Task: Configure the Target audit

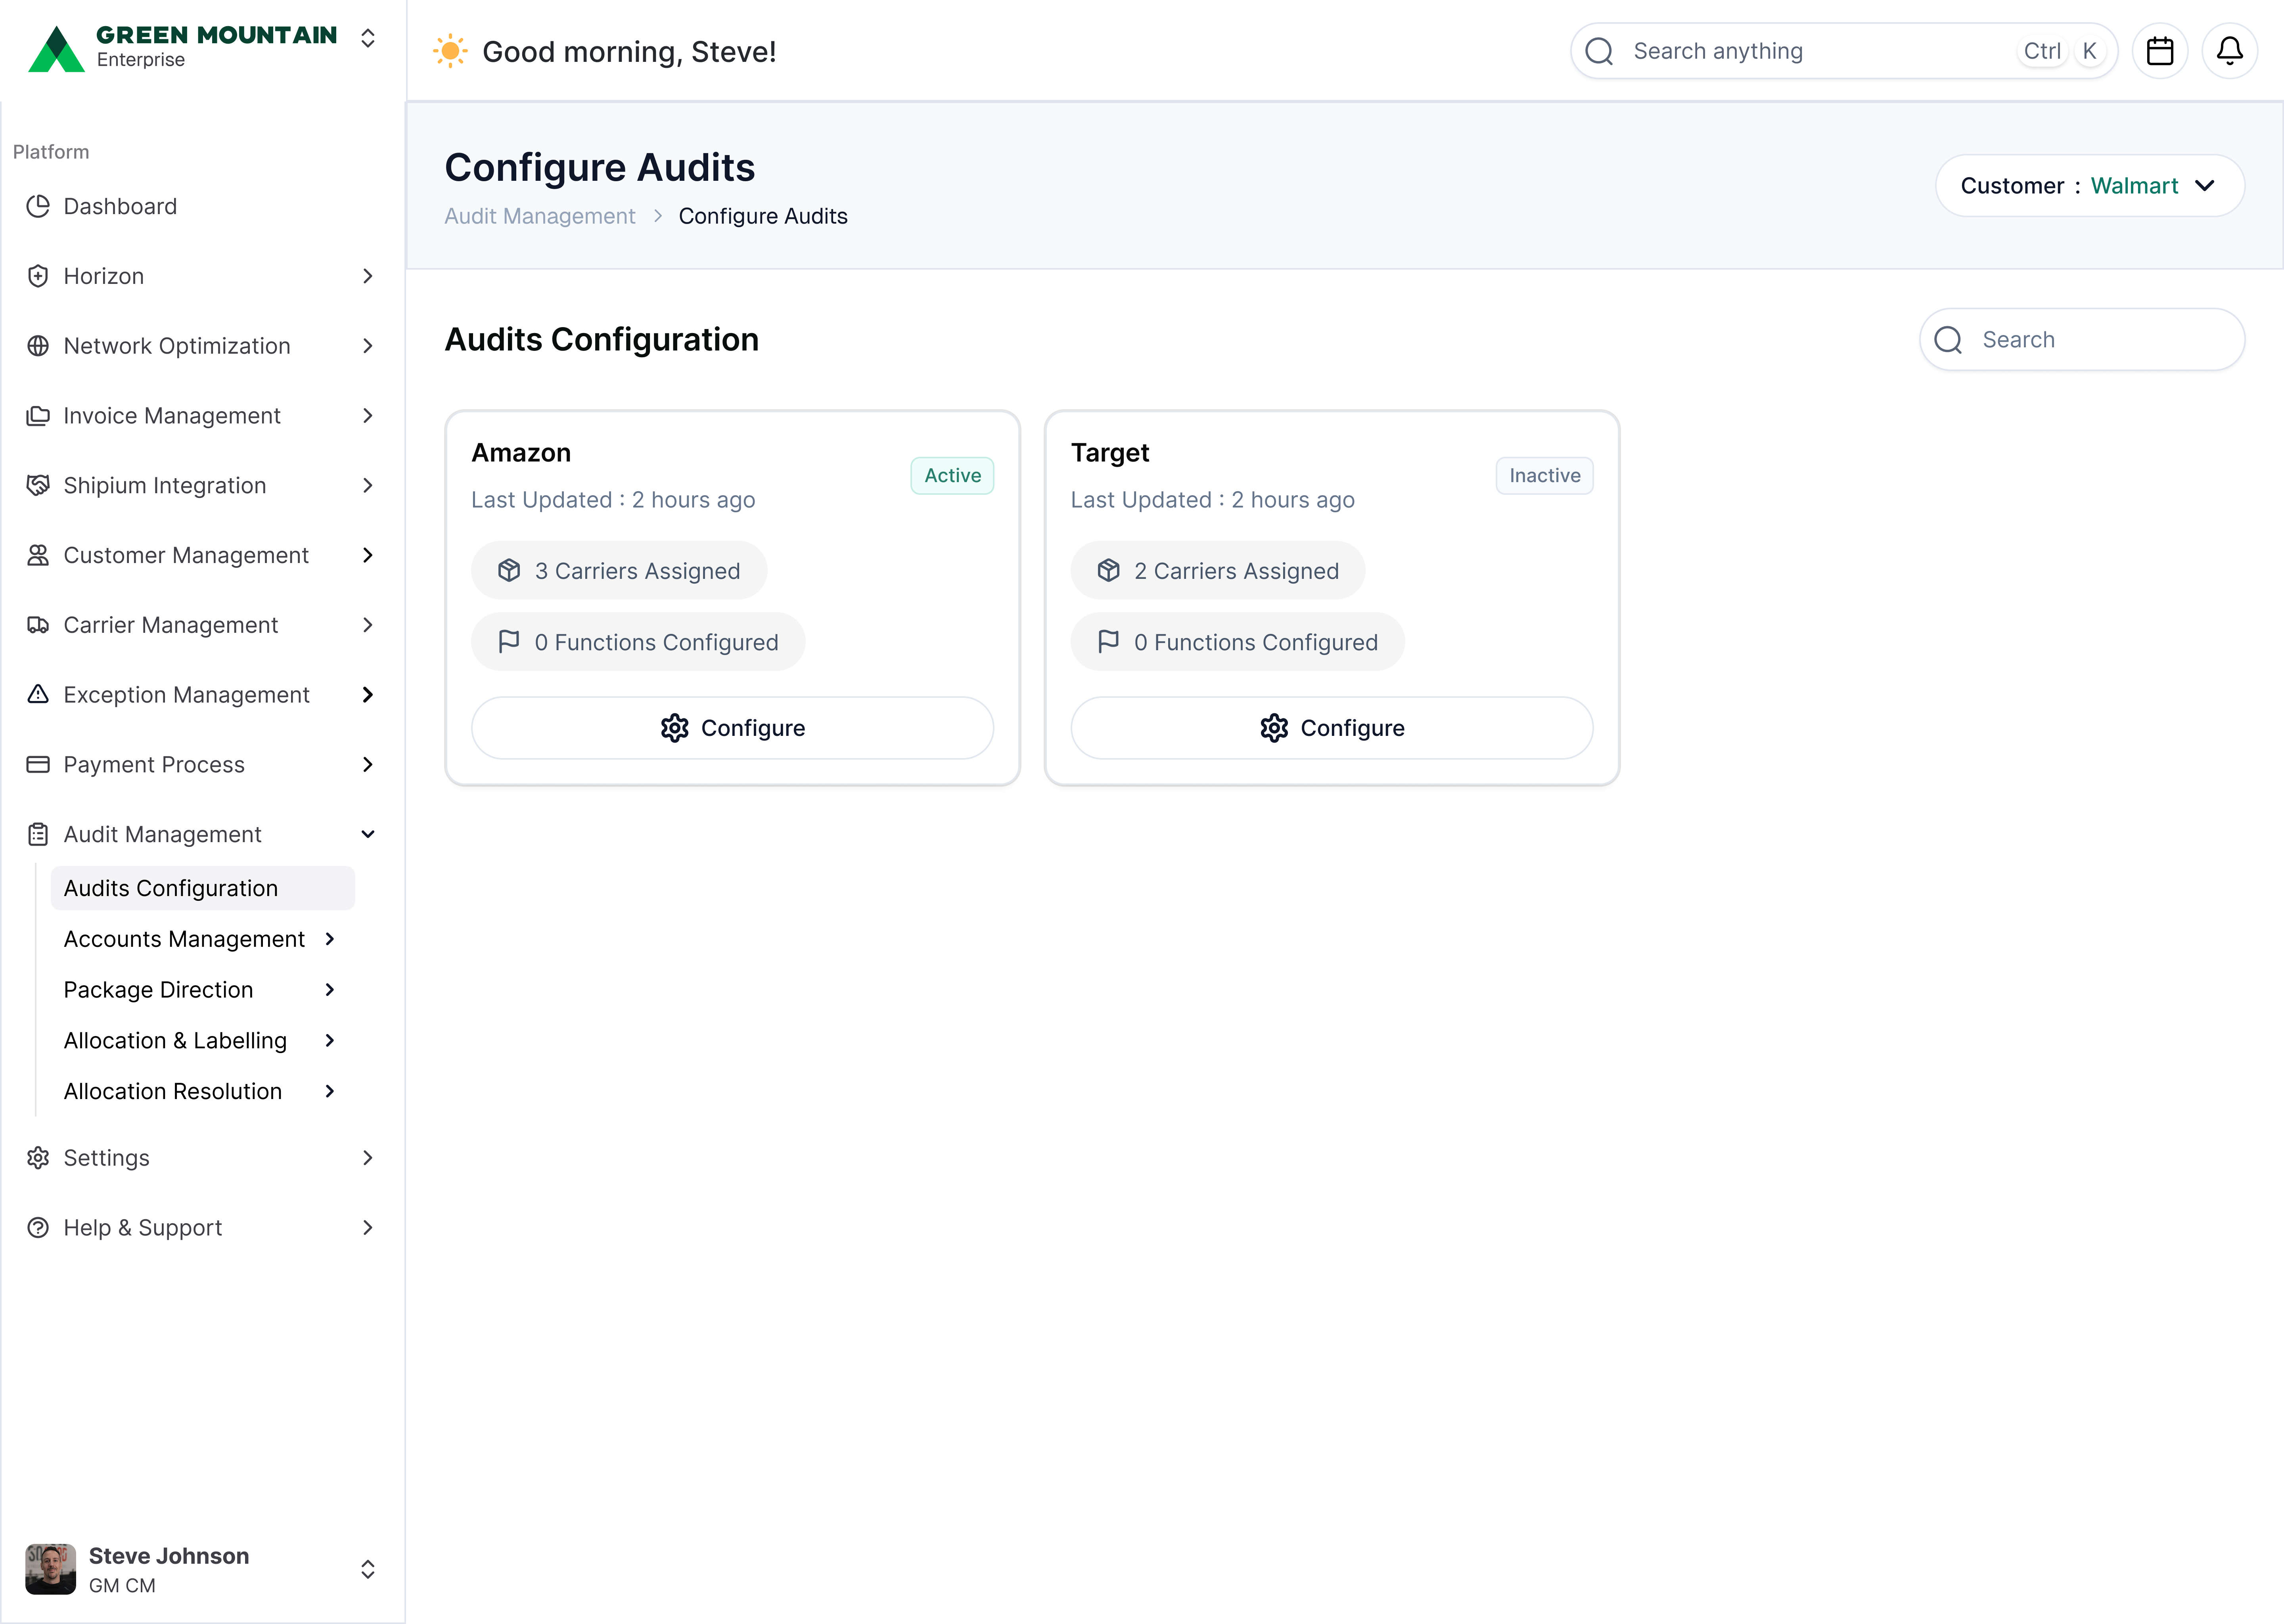Action: pyautogui.click(x=1331, y=728)
